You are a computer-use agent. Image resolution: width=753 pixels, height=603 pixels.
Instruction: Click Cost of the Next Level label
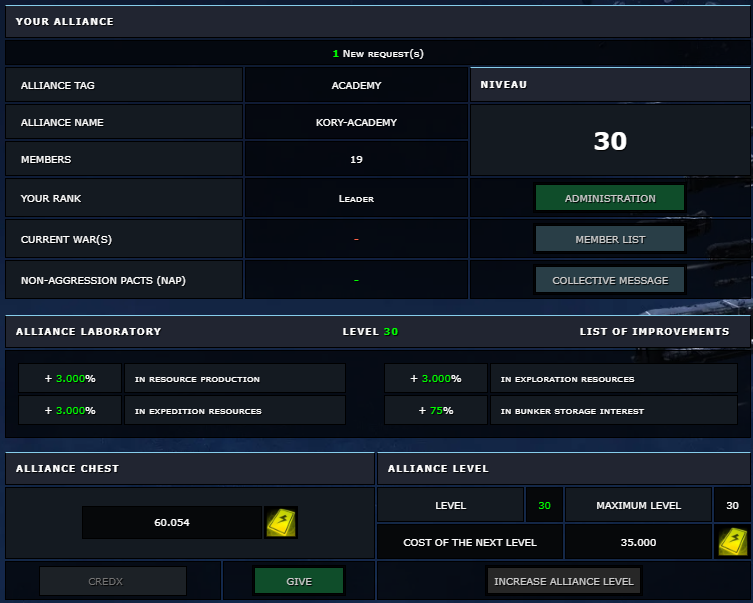[x=470, y=543]
